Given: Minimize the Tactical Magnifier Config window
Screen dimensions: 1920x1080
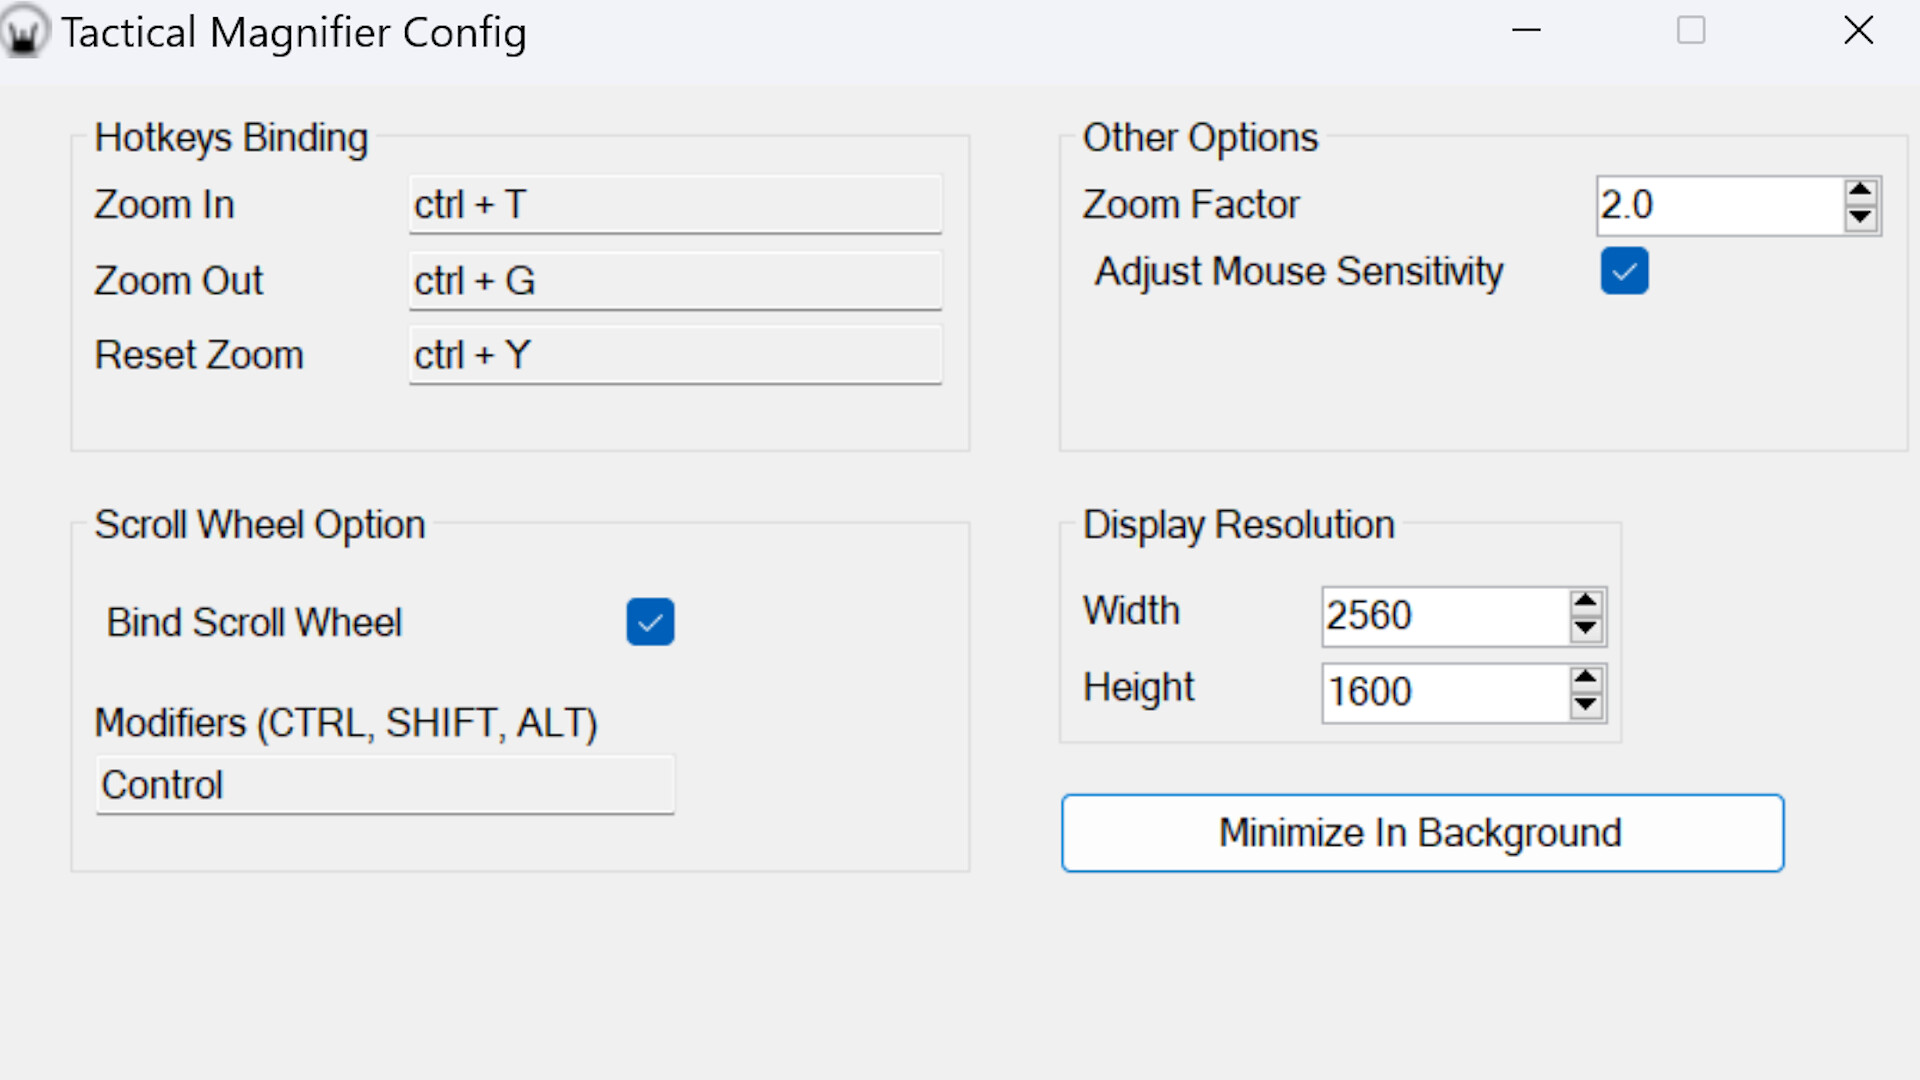Looking at the screenshot, I should (x=1526, y=31).
